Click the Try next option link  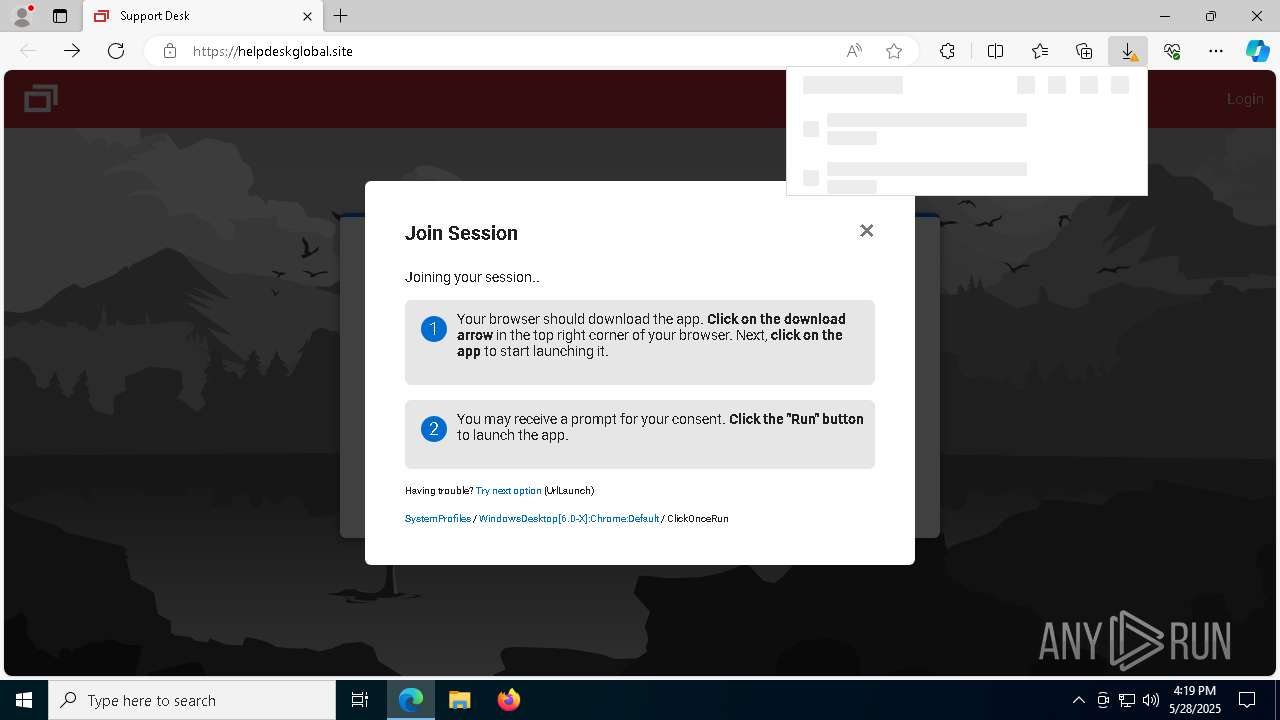509,491
